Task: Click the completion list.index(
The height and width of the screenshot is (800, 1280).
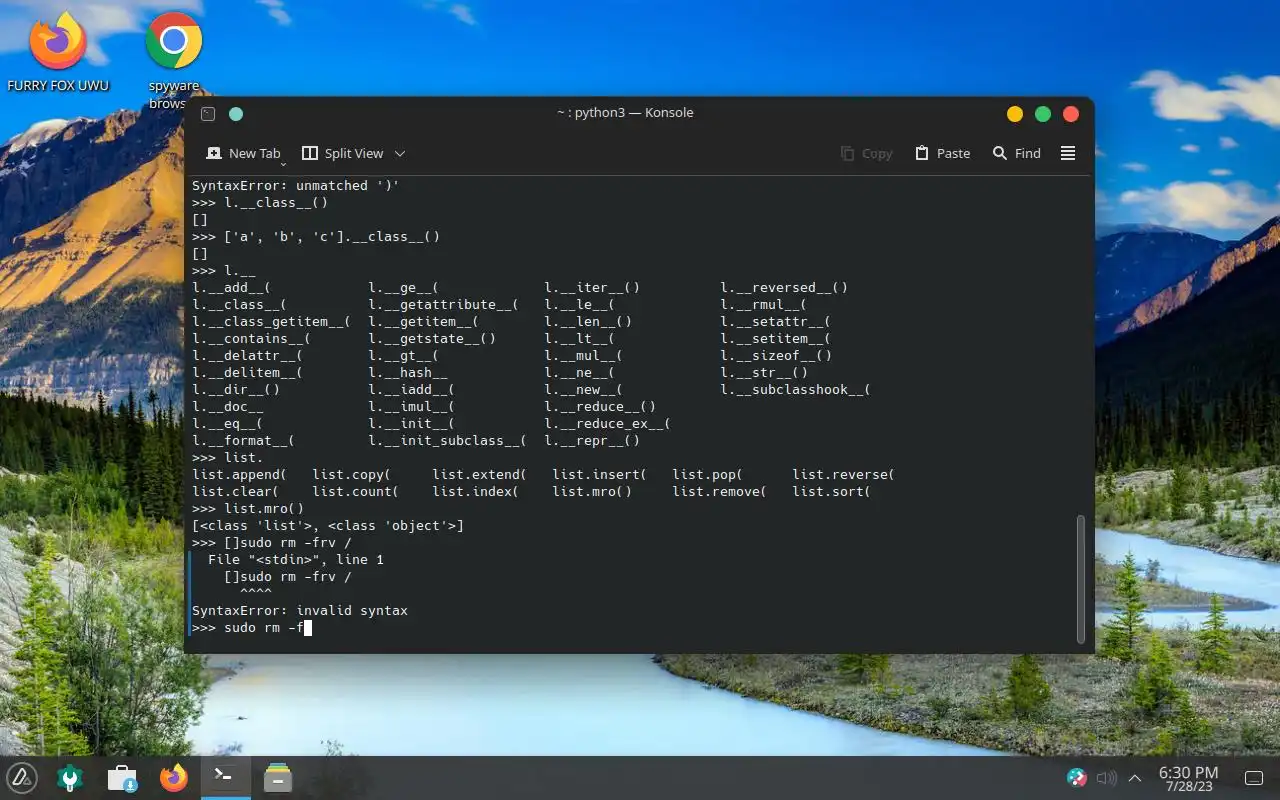Action: [476, 492]
